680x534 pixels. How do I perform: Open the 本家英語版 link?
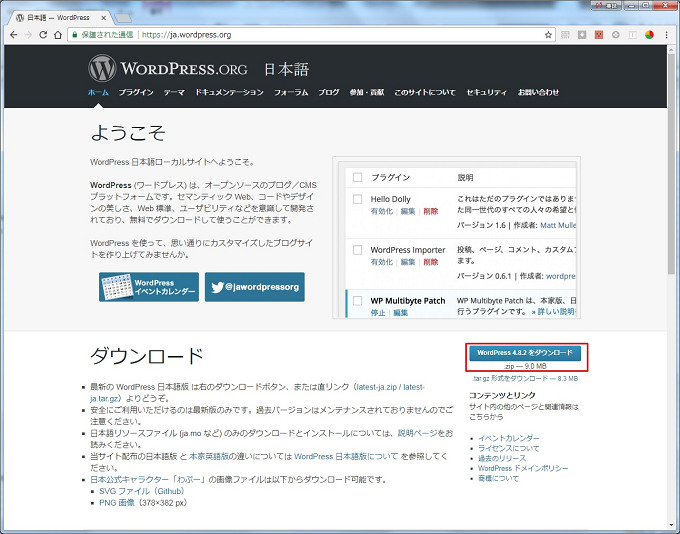point(209,456)
